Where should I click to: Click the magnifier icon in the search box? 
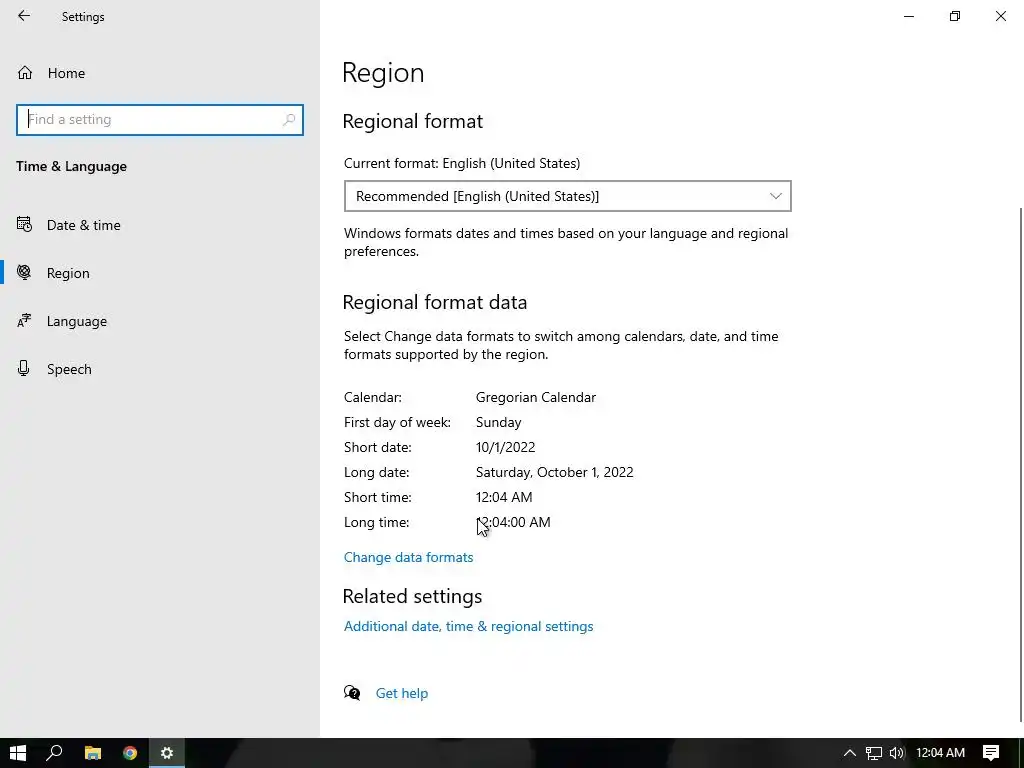click(289, 120)
